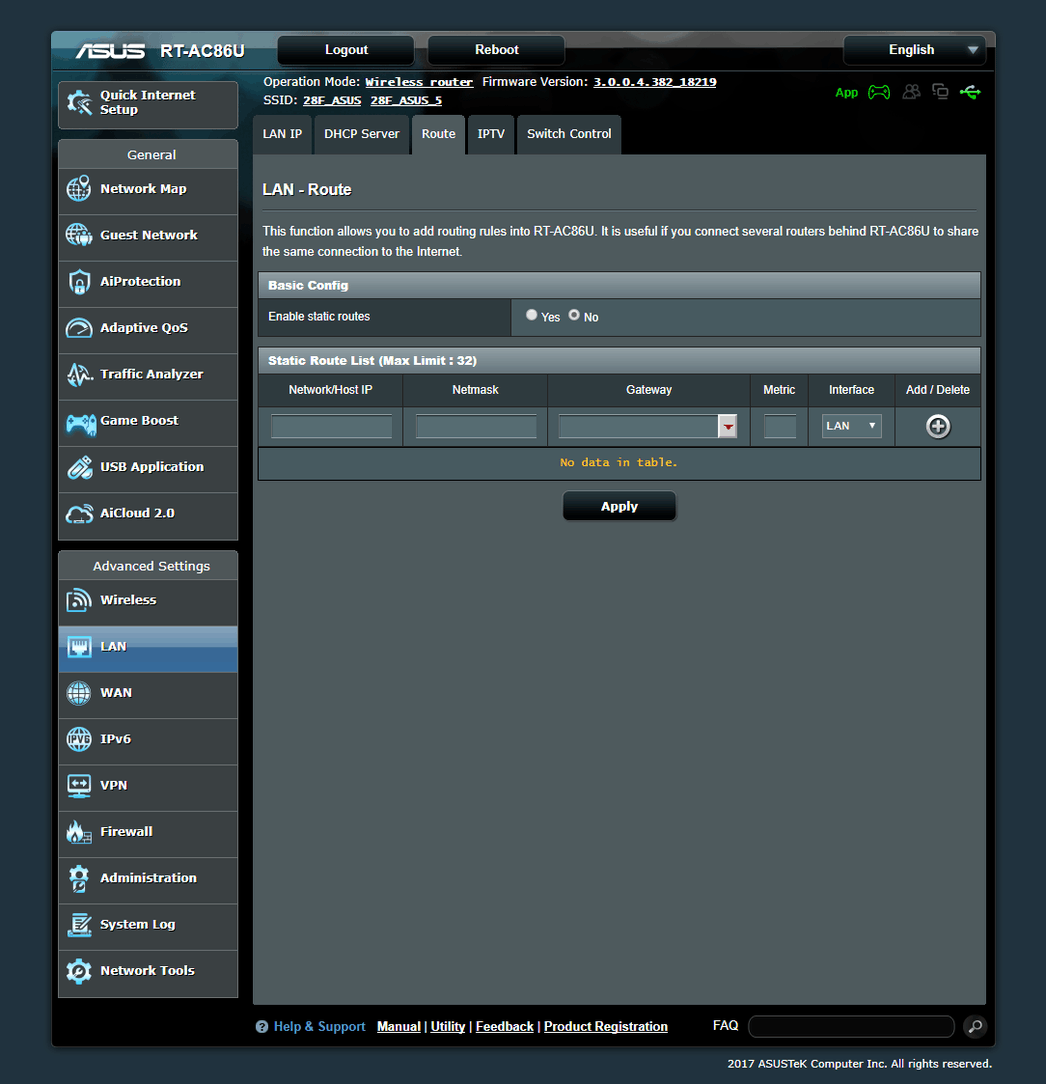Open Network Tools wrench icon
The image size is (1046, 1084).
click(79, 971)
